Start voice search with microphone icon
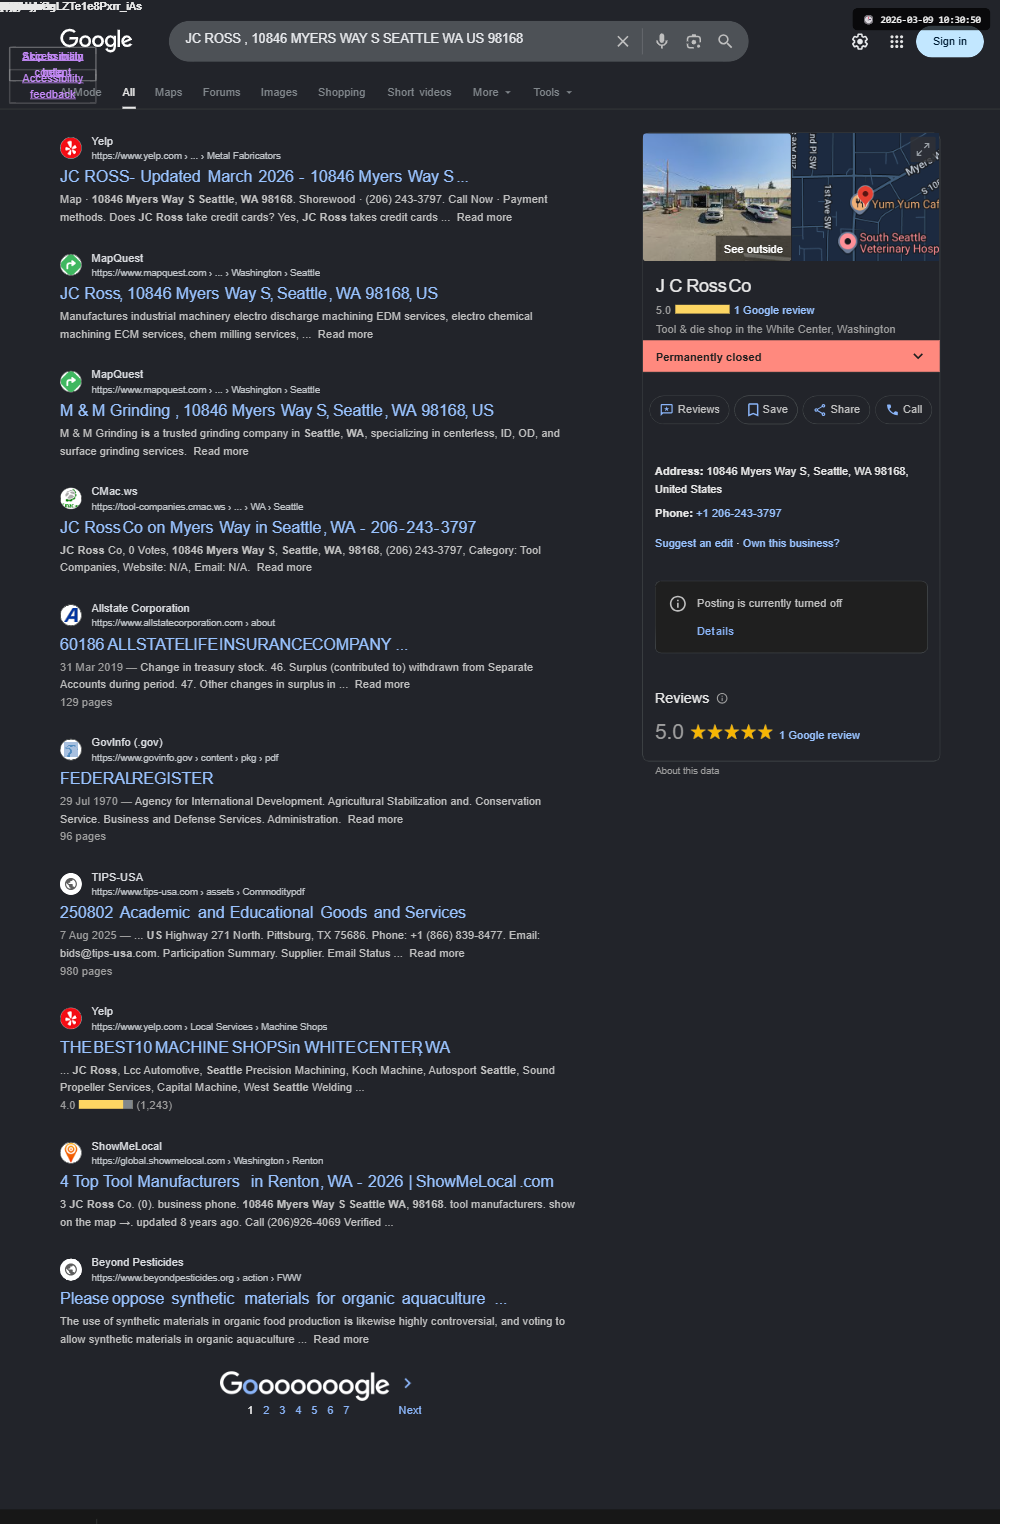This screenshot has height=1524, width=1012. tap(661, 41)
